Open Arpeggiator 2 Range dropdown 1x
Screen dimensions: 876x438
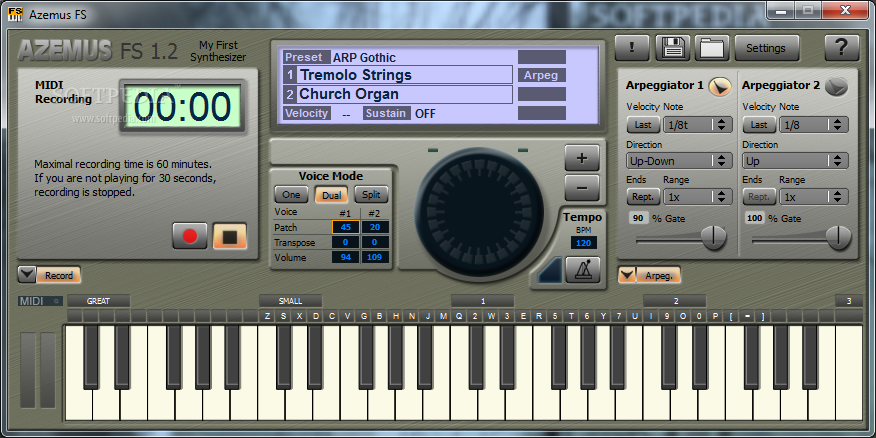click(x=813, y=197)
